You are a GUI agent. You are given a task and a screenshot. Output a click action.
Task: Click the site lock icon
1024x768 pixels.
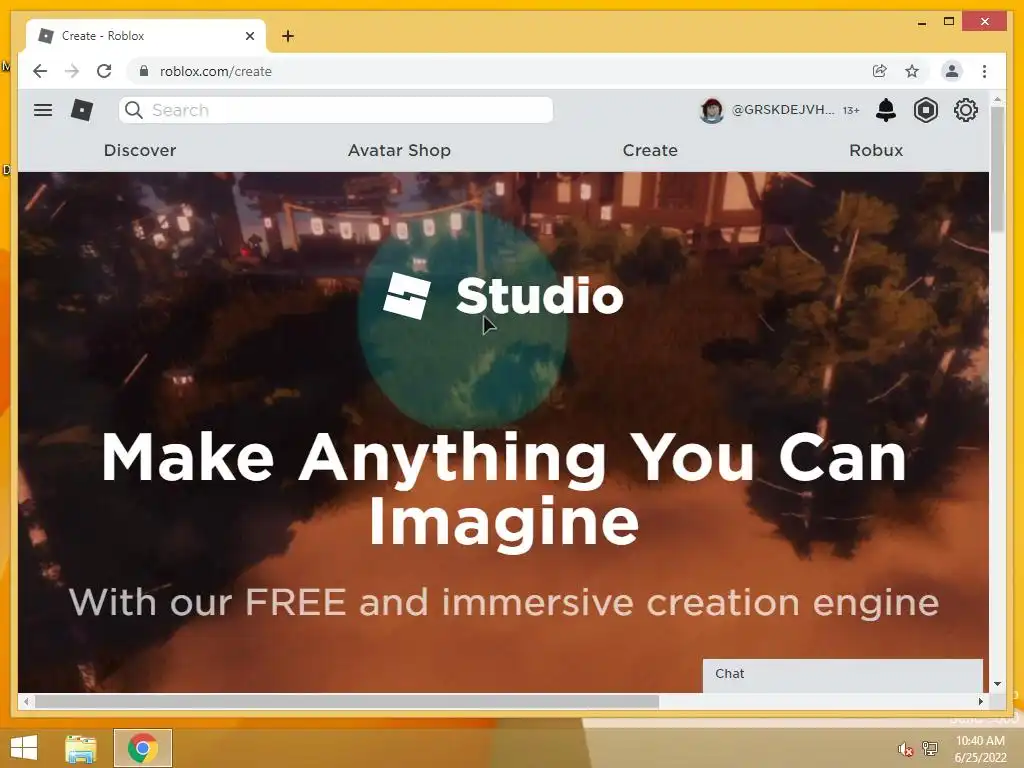[144, 71]
